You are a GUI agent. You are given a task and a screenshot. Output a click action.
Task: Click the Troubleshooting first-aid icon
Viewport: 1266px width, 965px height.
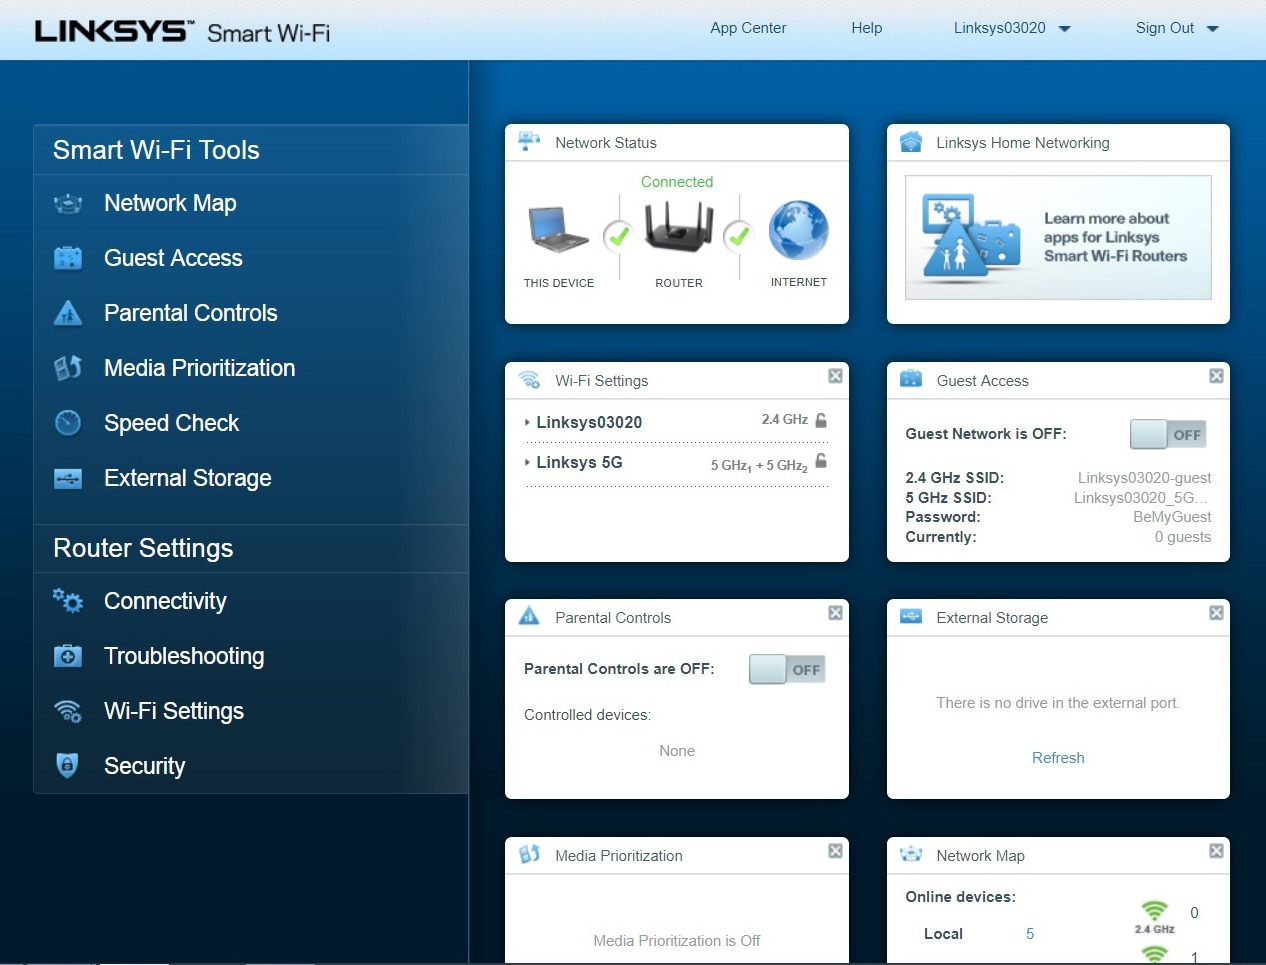(68, 656)
